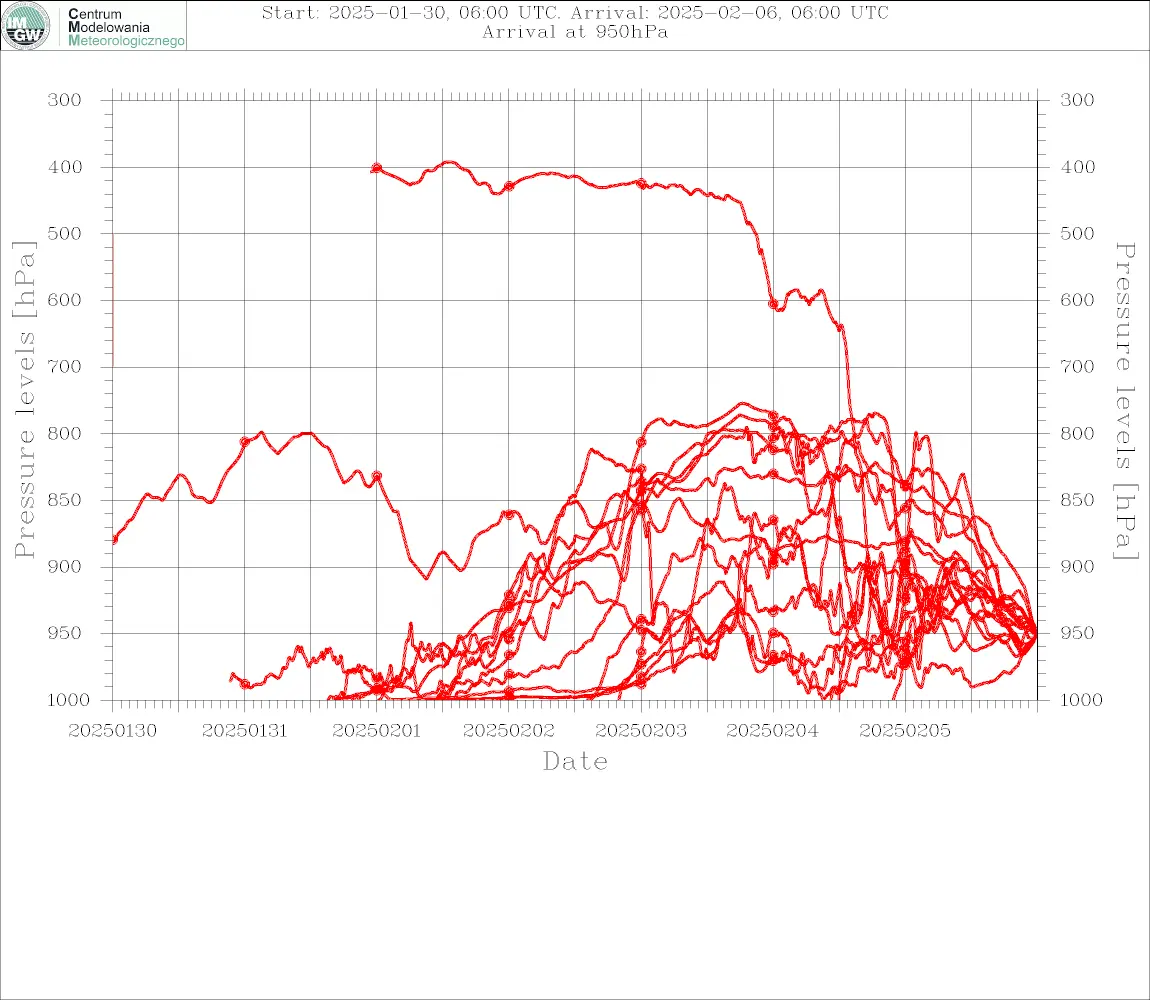Click the right axis label 500

coord(1077,233)
